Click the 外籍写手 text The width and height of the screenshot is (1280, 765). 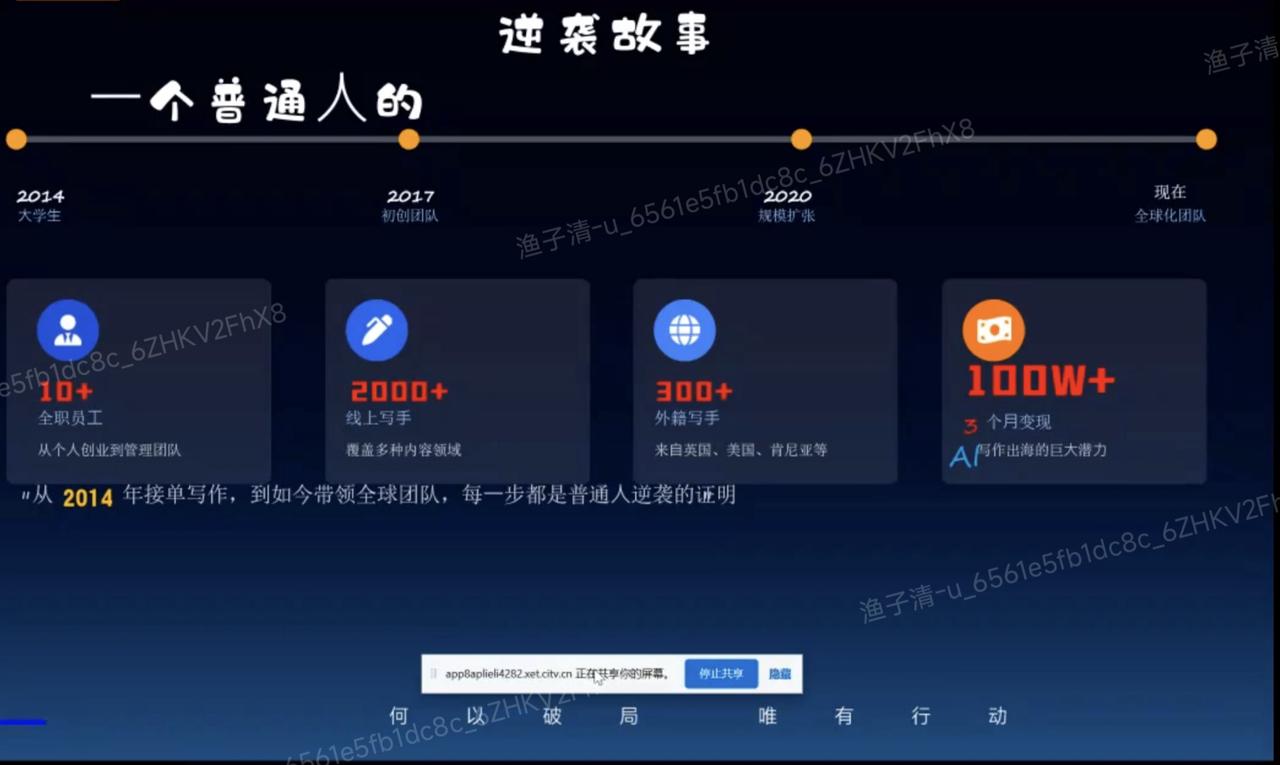[687, 418]
